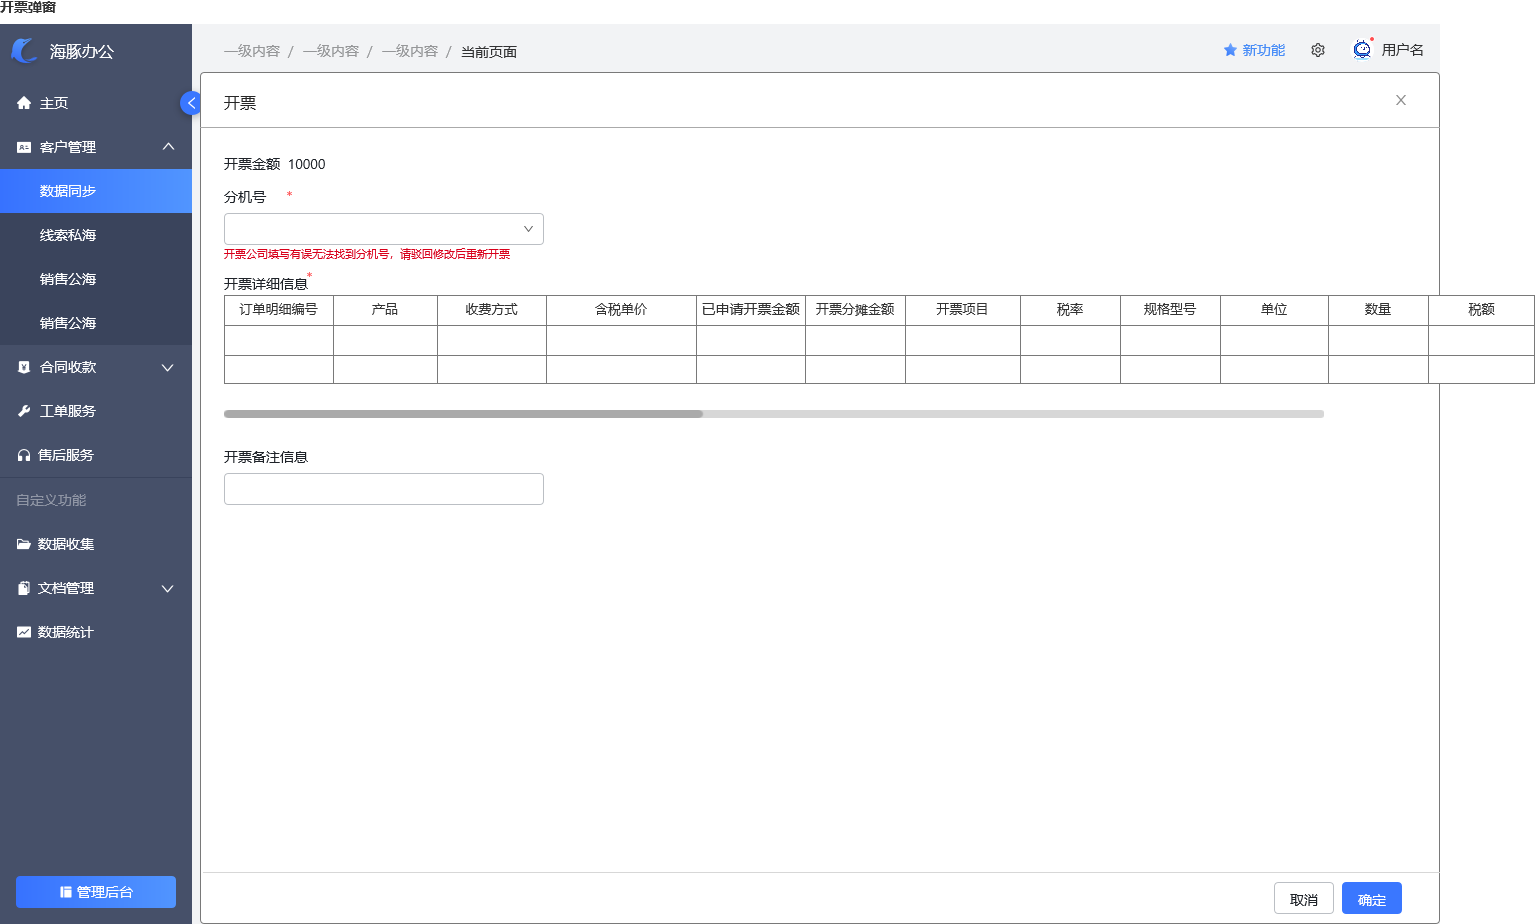Screen dimensions: 1535x924
Task: Click the 新功能 link
Action: [1264, 50]
